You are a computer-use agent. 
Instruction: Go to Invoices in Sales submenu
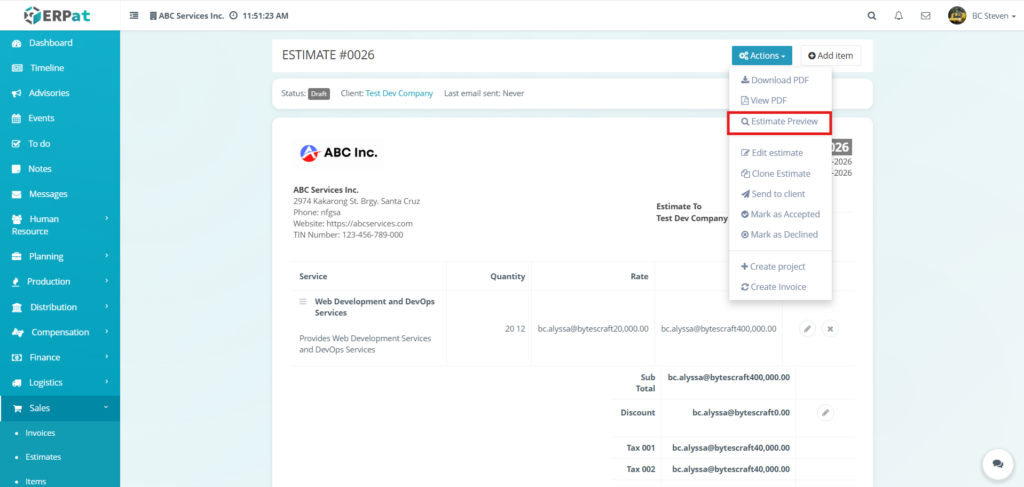point(40,433)
